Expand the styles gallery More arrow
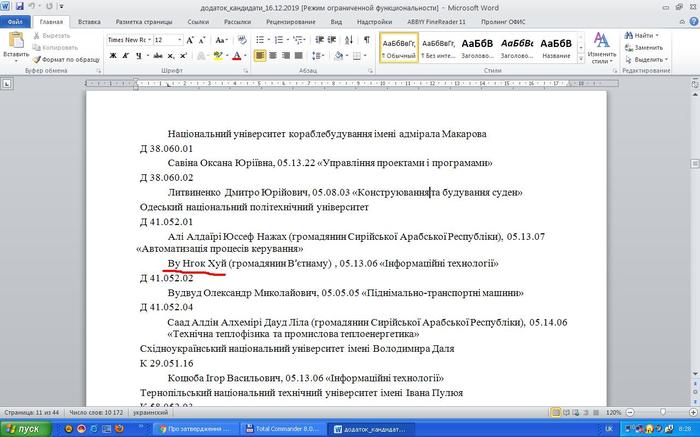 (x=581, y=59)
